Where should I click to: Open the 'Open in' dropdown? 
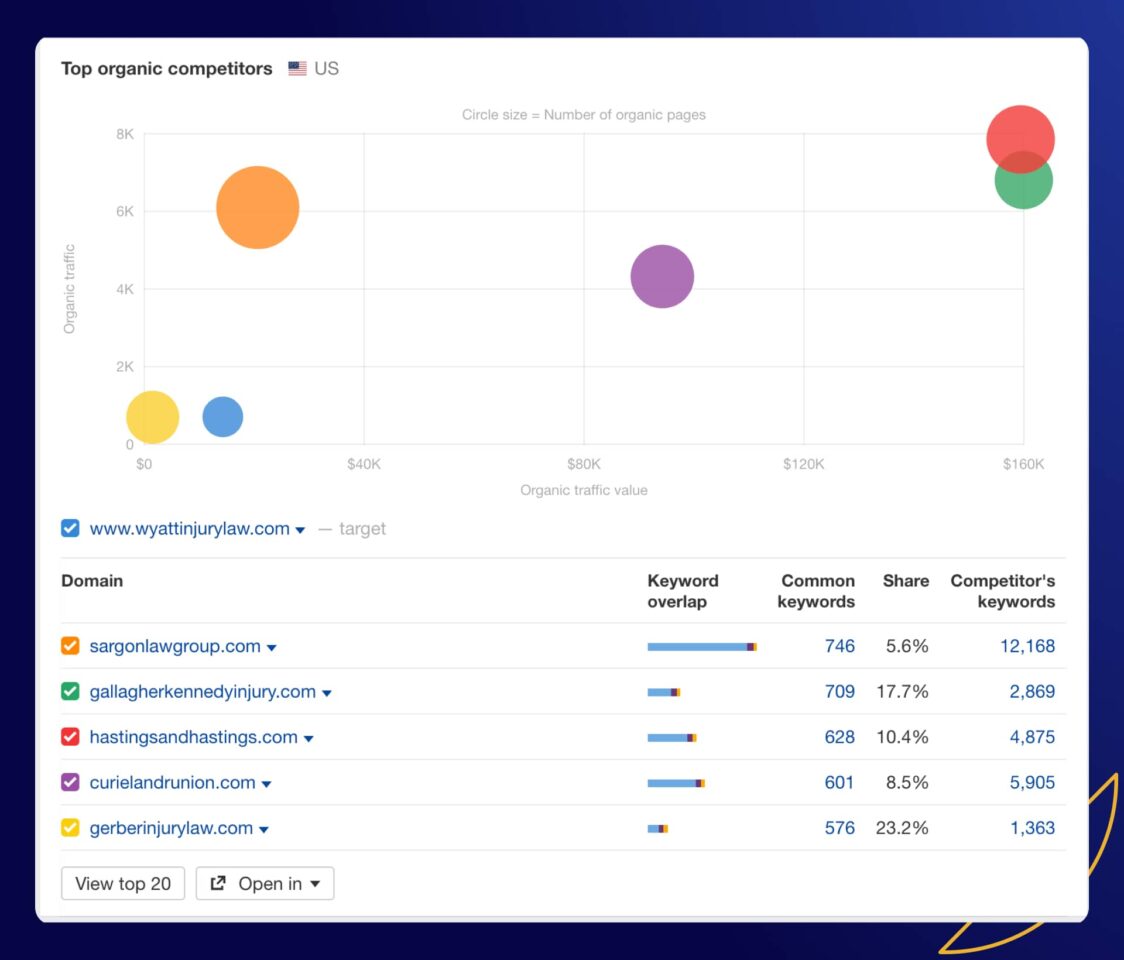click(265, 883)
